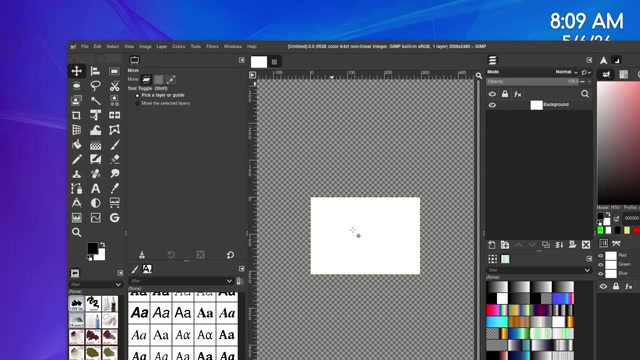
Task: Activate the Paths tool
Action: 76,189
